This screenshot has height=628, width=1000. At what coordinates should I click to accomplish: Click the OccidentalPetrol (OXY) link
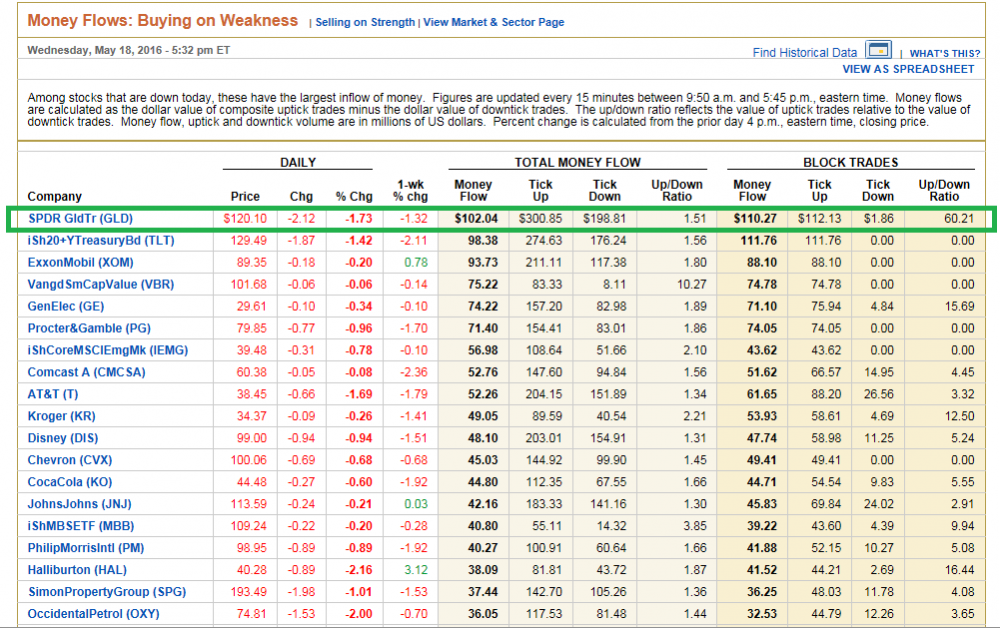coord(93,614)
